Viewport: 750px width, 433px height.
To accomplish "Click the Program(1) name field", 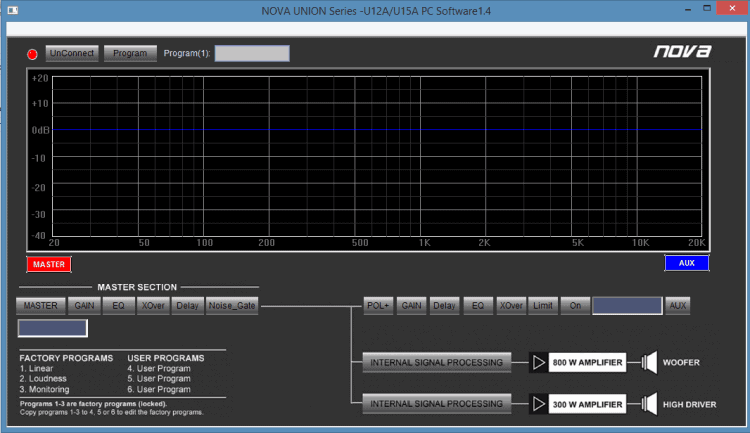I will click(x=252, y=53).
